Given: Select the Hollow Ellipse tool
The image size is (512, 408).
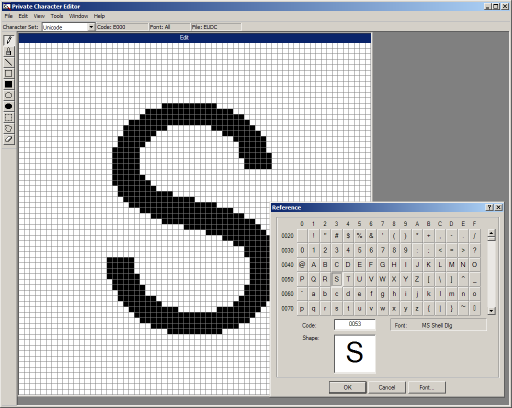Looking at the screenshot, I should [9, 95].
